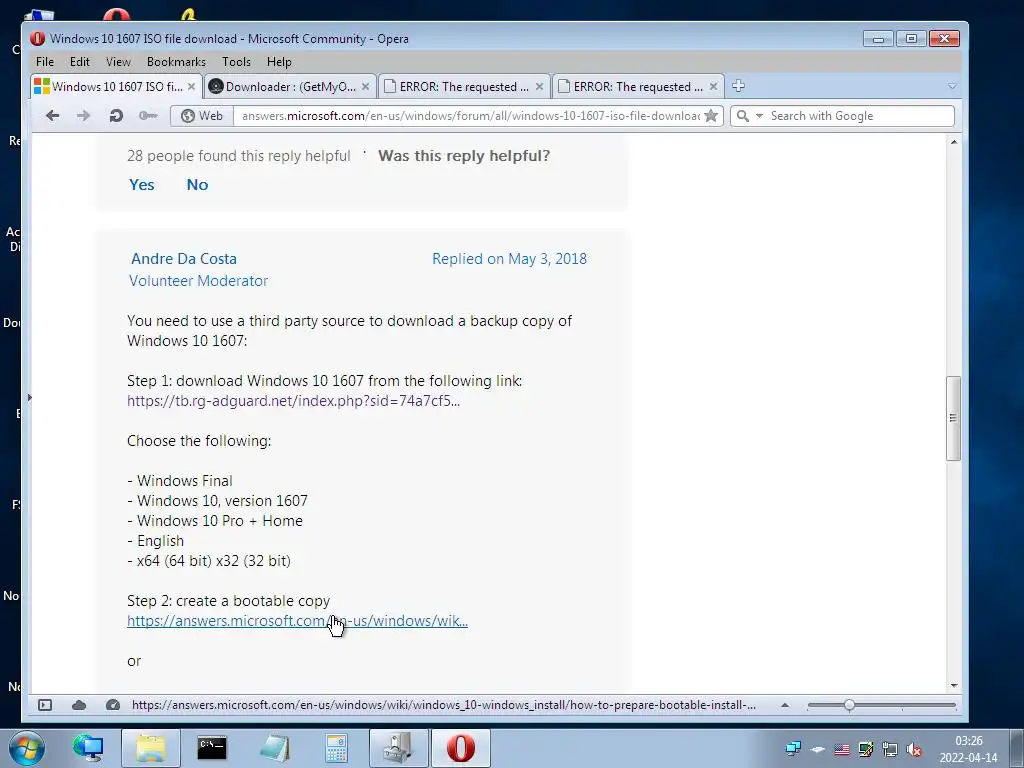The width and height of the screenshot is (1024, 768).
Task: Click the muted volume tray icon
Action: [x=914, y=749]
